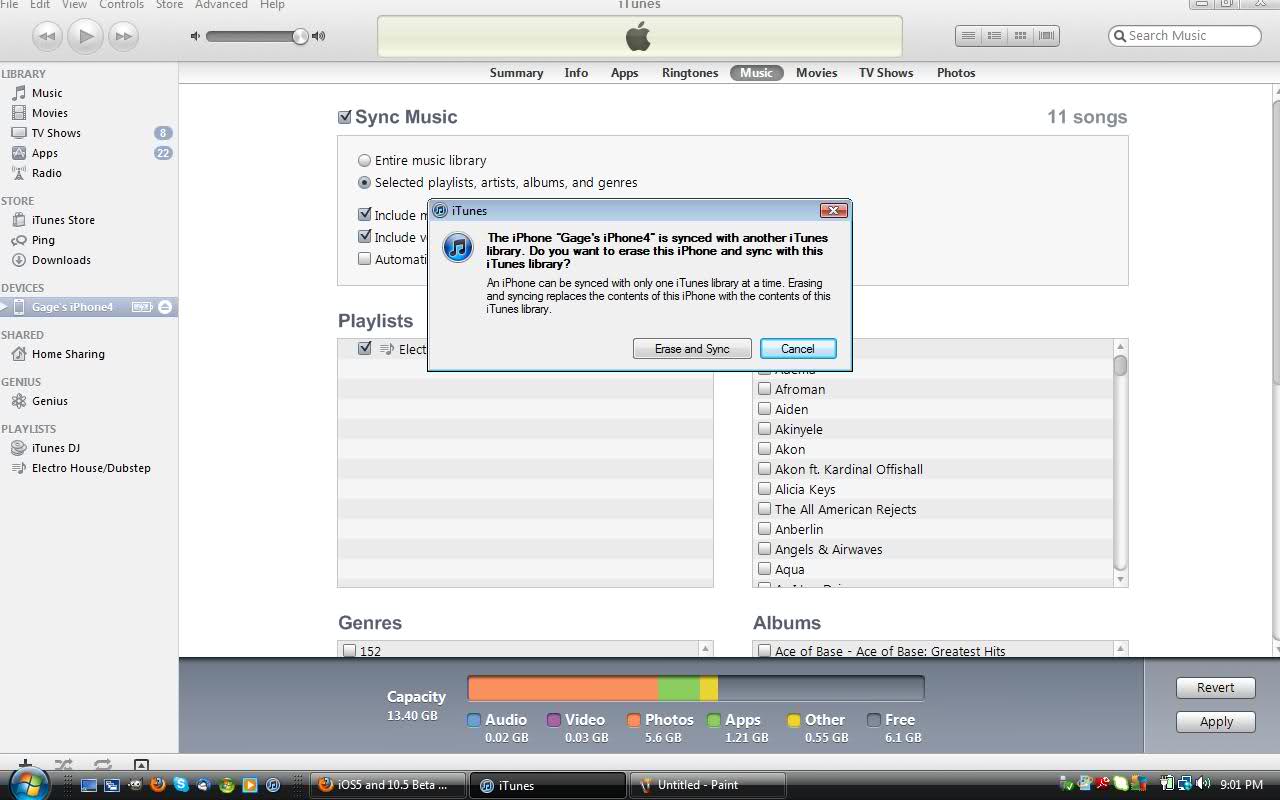
Task: Click the Apply button
Action: [x=1216, y=722]
